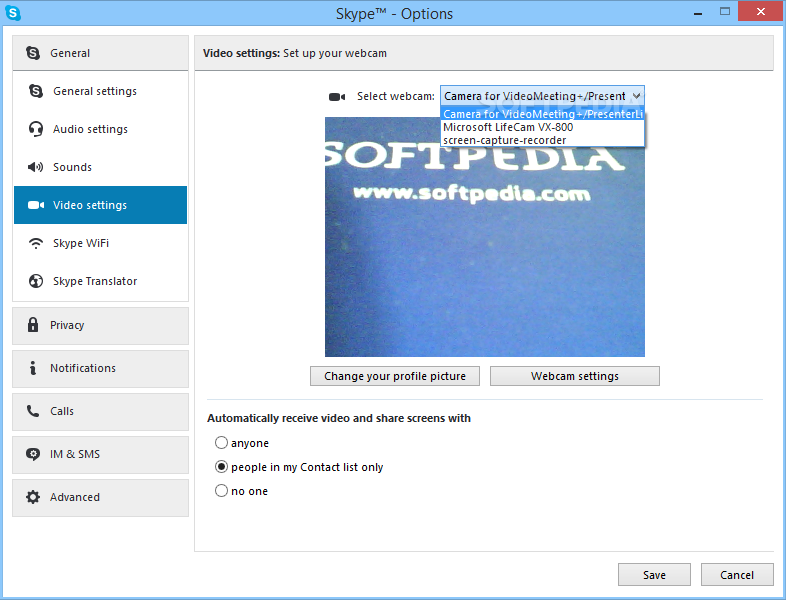Image resolution: width=786 pixels, height=600 pixels.
Task: Open the Sounds options
Action: (100, 167)
